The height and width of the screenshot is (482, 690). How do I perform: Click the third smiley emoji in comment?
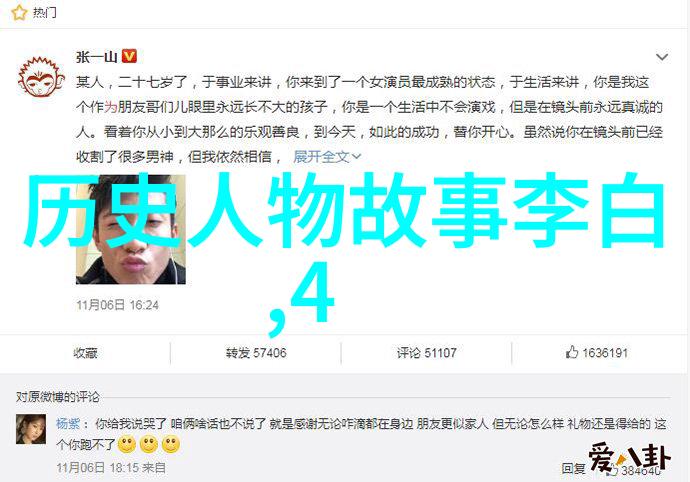click(x=171, y=445)
